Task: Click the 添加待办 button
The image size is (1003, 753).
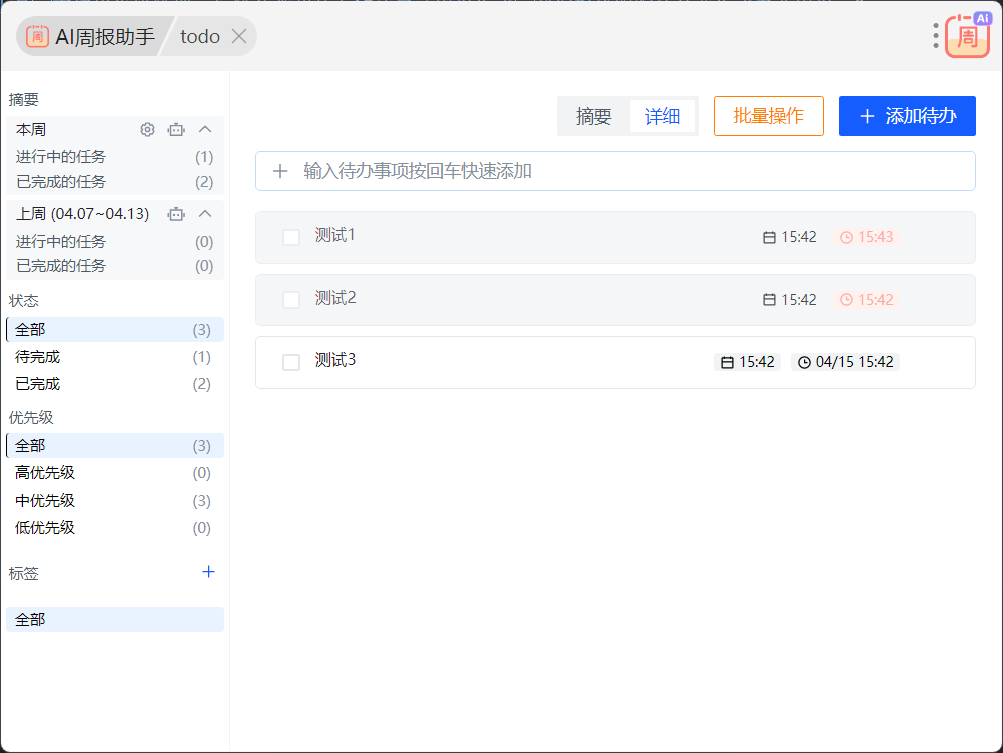Action: [x=907, y=116]
